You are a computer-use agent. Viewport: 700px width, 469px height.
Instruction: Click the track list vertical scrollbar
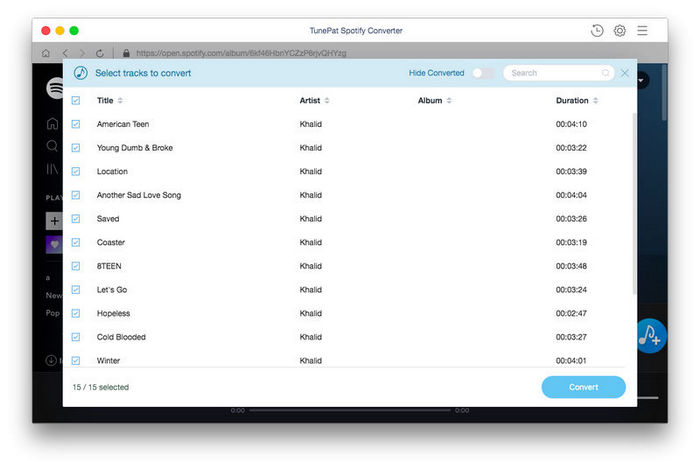coord(633,200)
